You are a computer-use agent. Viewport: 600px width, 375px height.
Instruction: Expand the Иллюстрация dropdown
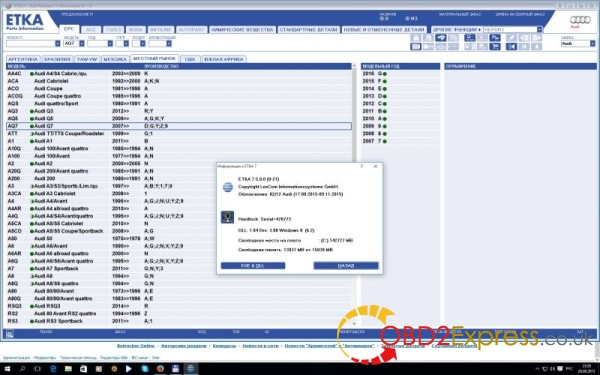tap(169, 44)
